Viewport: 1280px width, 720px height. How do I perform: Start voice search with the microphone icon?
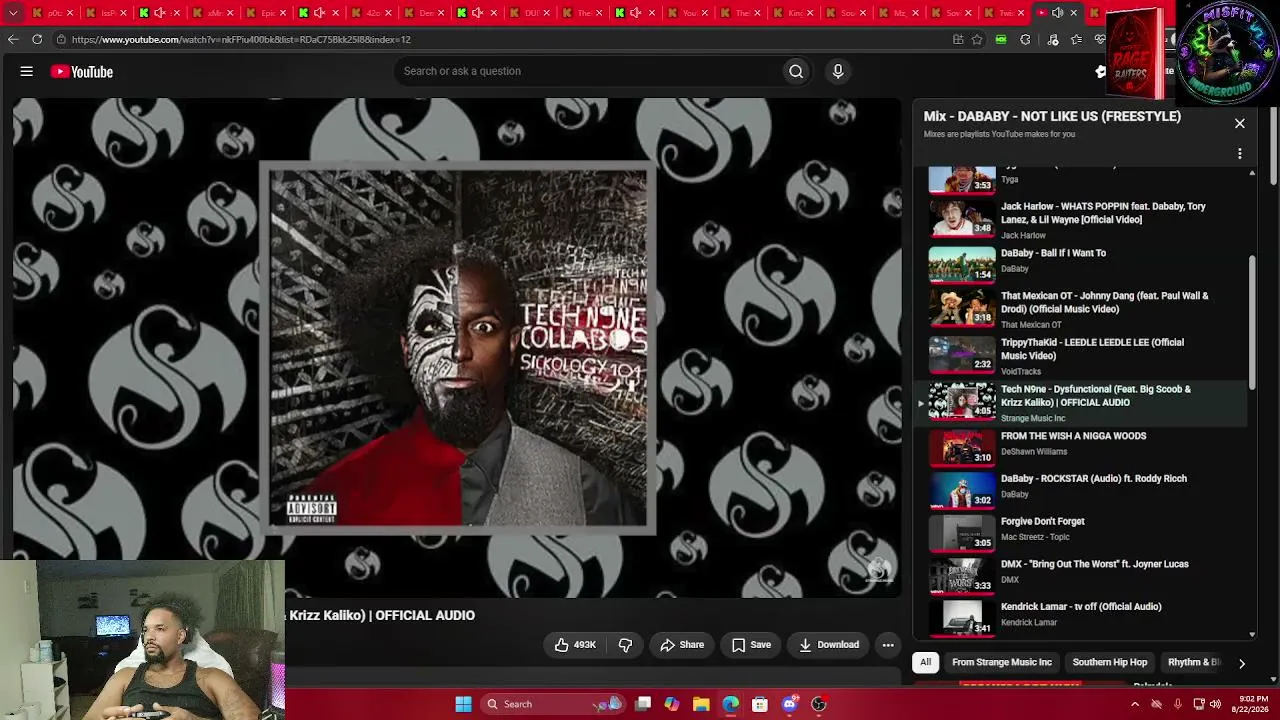tap(838, 71)
